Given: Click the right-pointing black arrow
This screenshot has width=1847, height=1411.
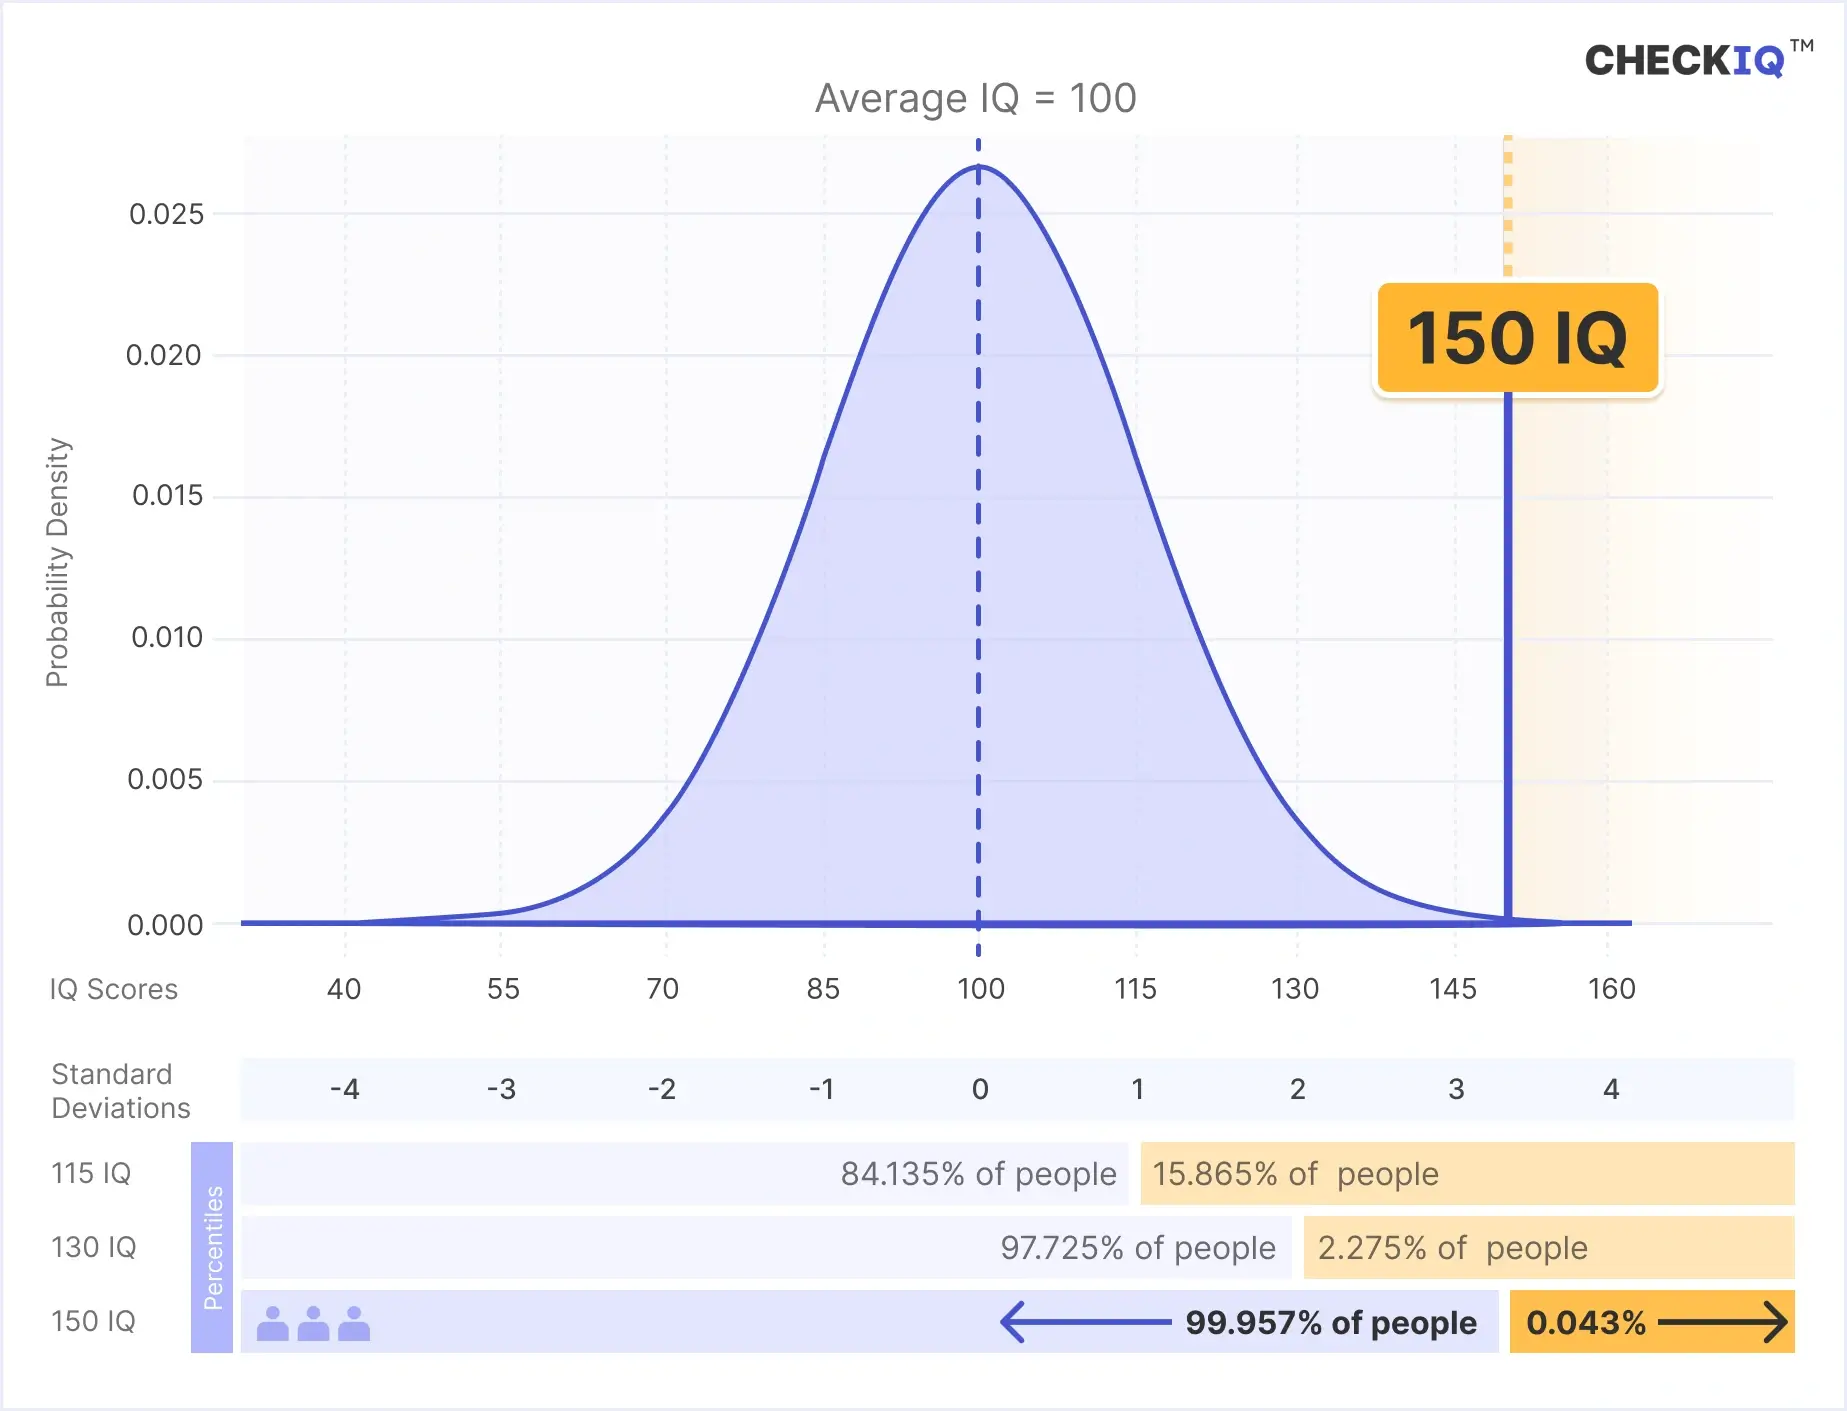Looking at the screenshot, I should [1723, 1322].
